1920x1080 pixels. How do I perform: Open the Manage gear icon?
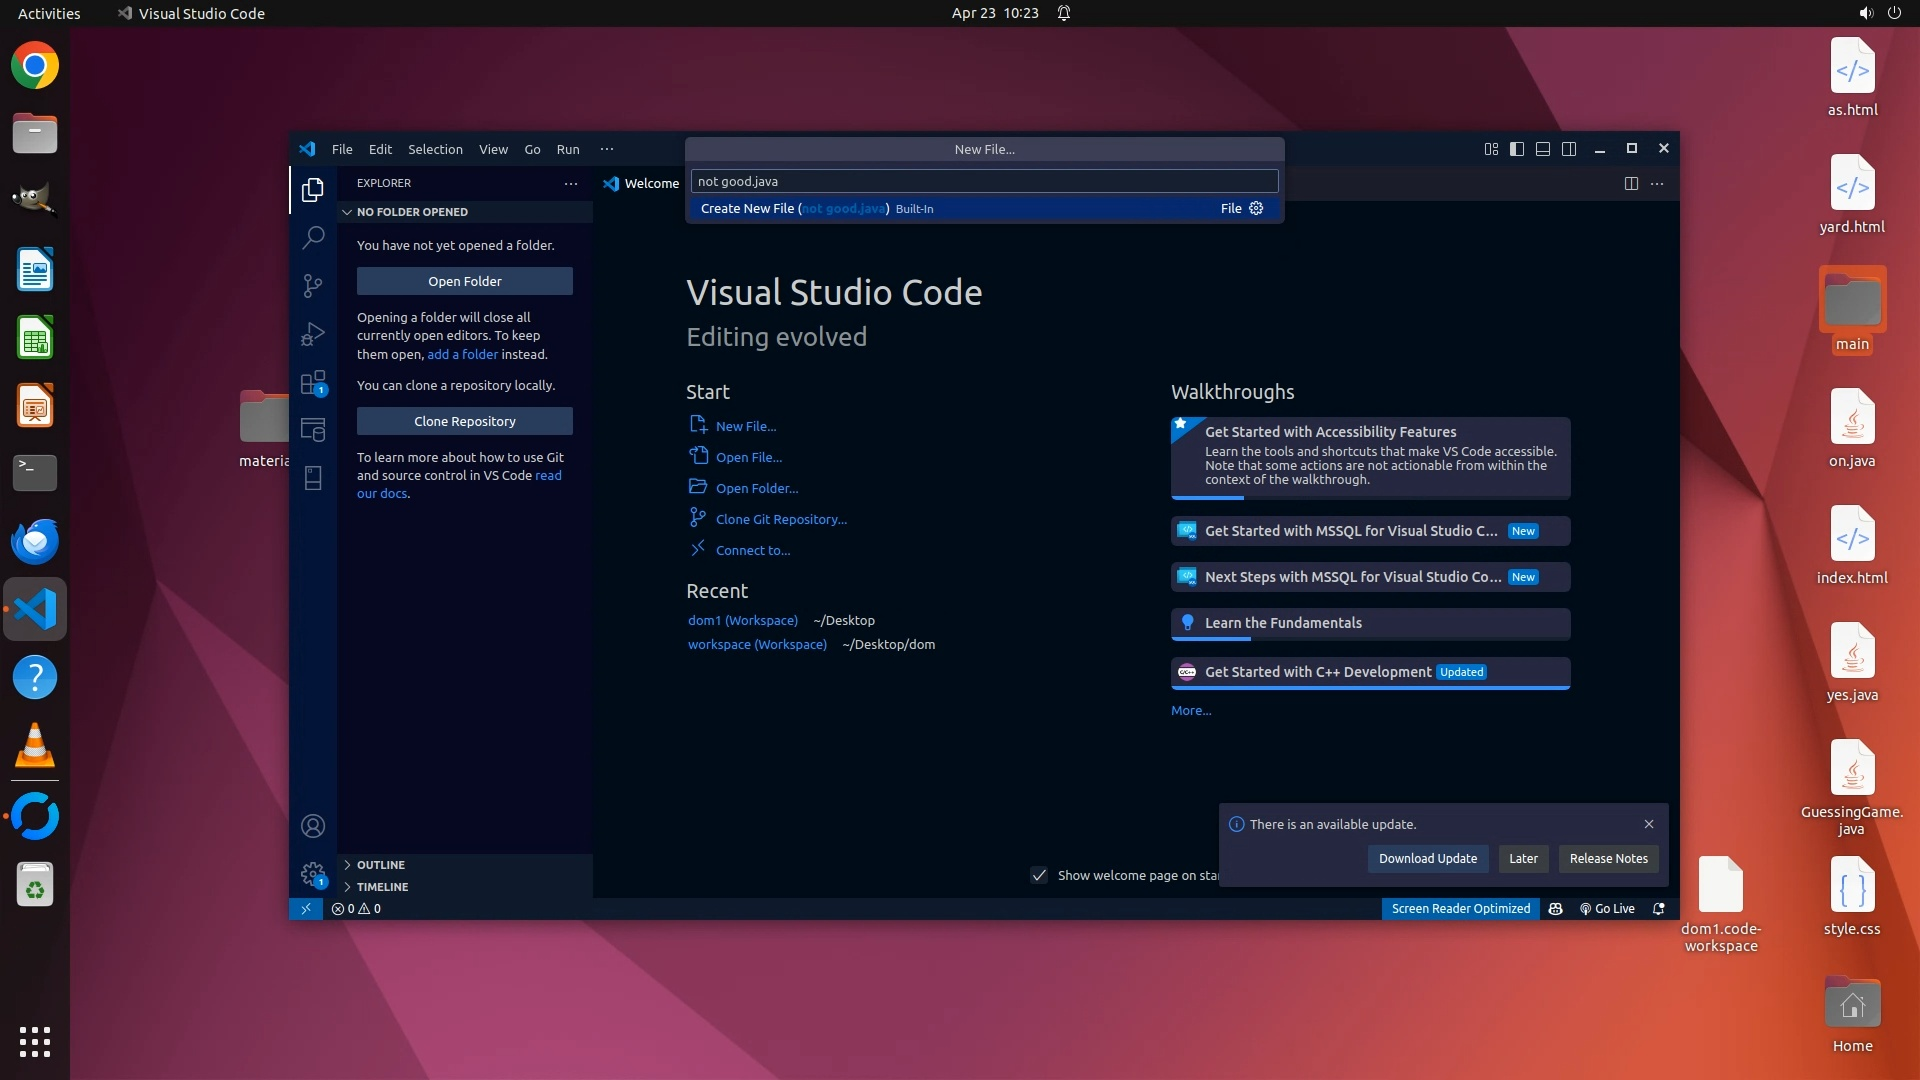click(x=313, y=874)
